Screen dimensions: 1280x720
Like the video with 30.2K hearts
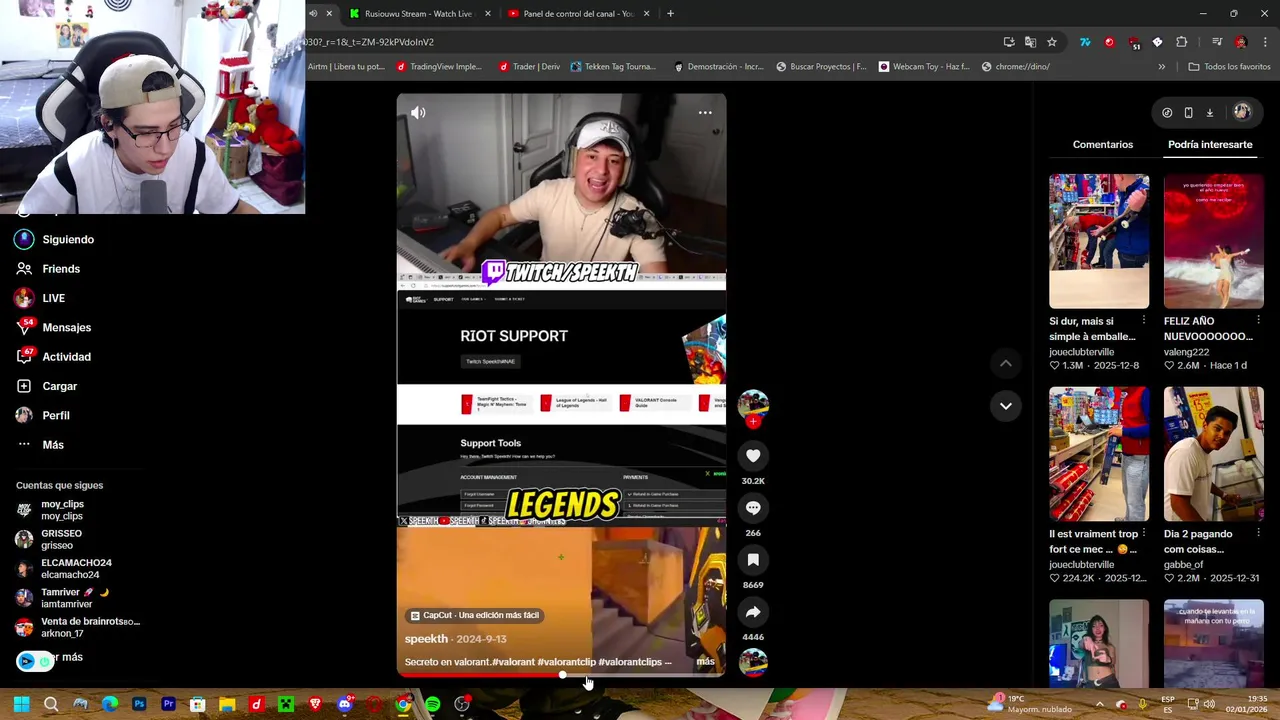point(753,456)
